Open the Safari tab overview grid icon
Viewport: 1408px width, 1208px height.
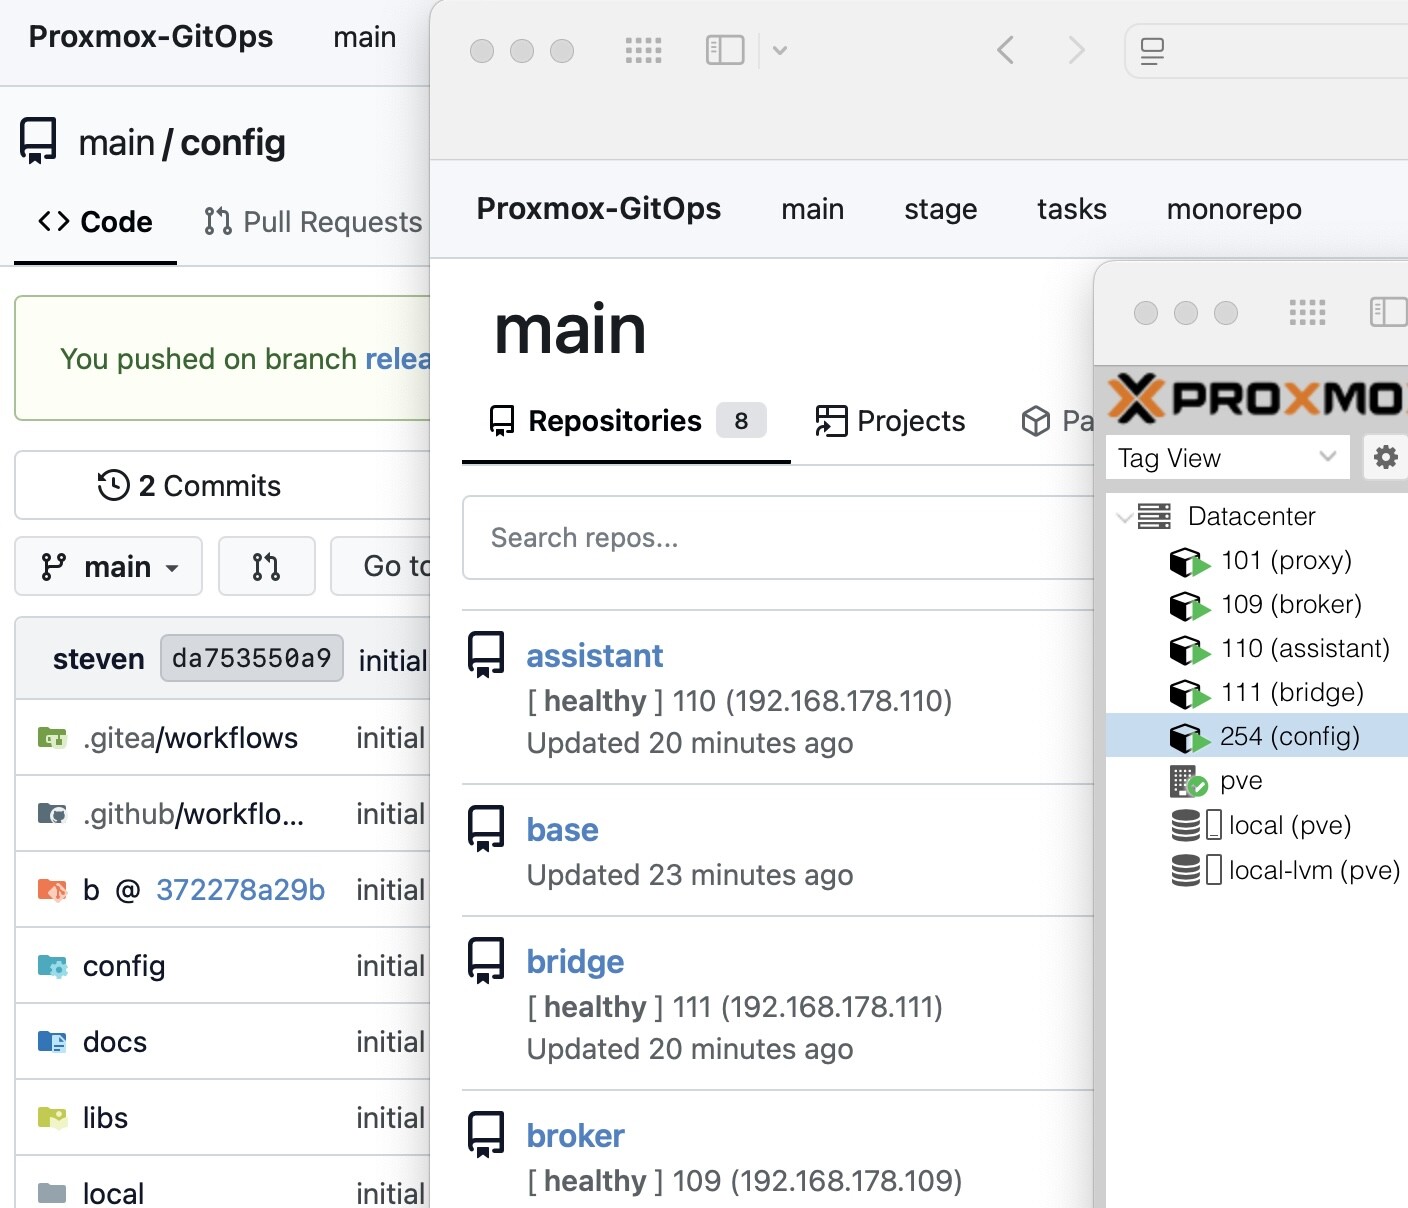point(644,50)
